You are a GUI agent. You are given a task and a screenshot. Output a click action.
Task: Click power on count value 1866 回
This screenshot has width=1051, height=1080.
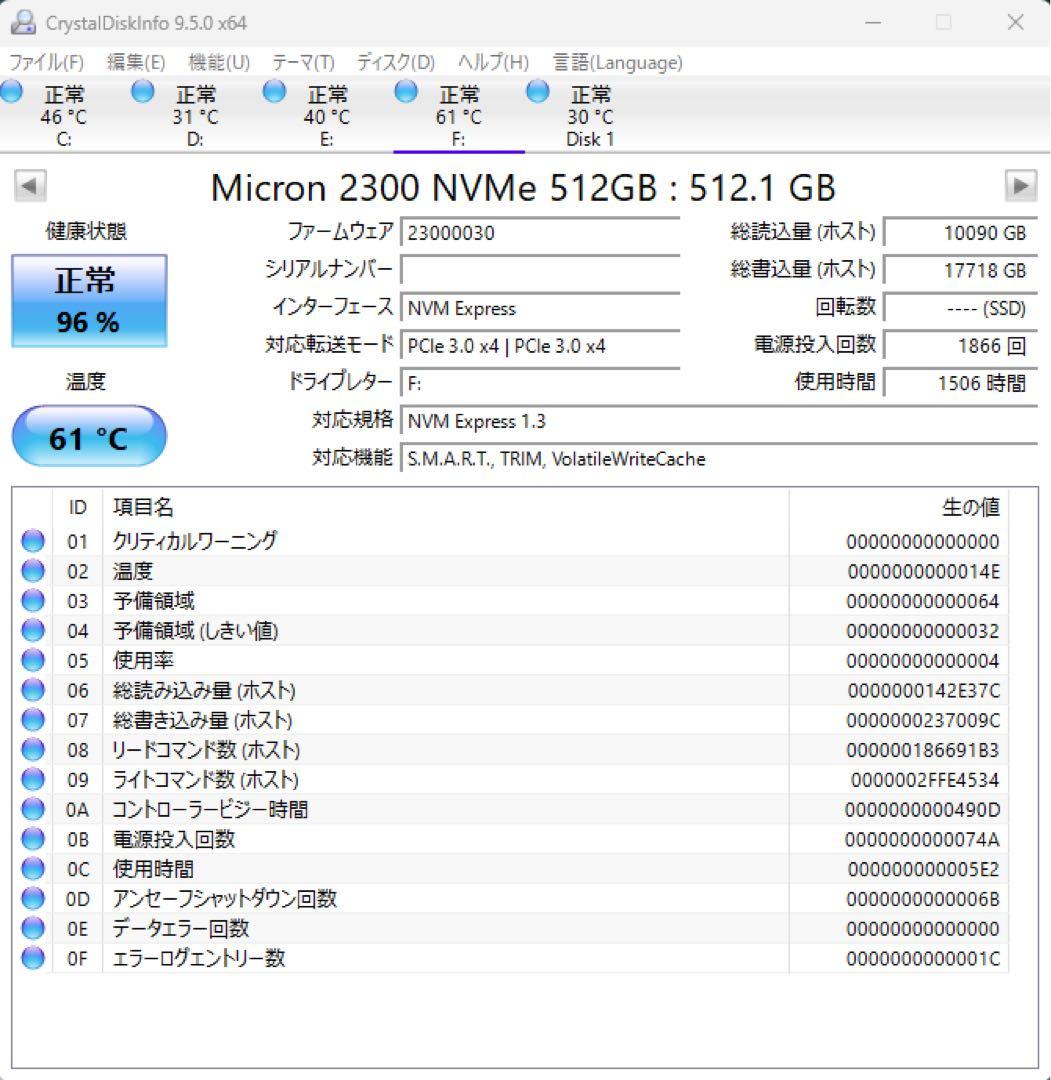click(x=961, y=345)
